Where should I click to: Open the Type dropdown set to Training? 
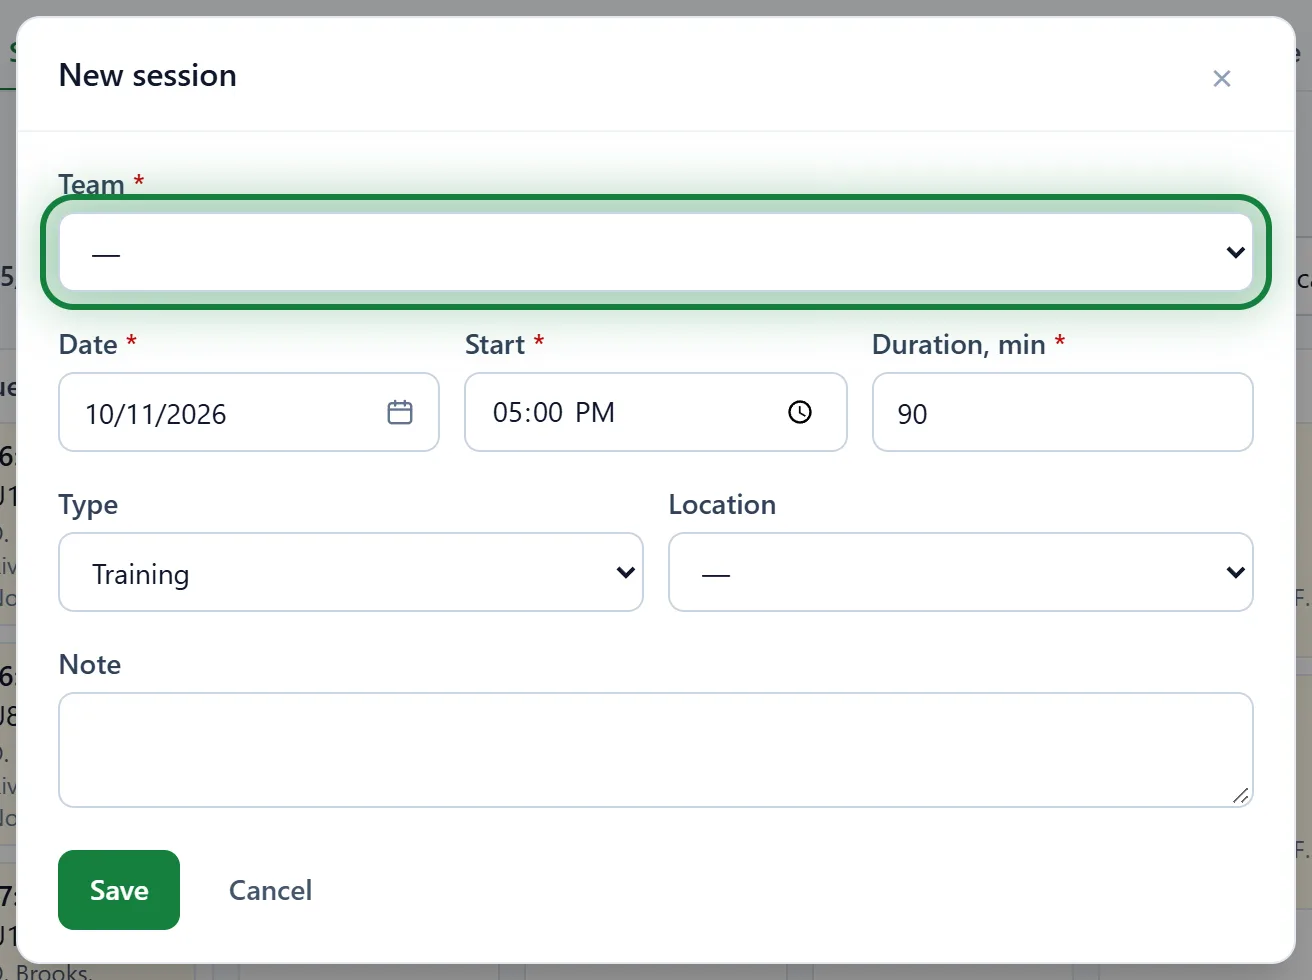[351, 572]
